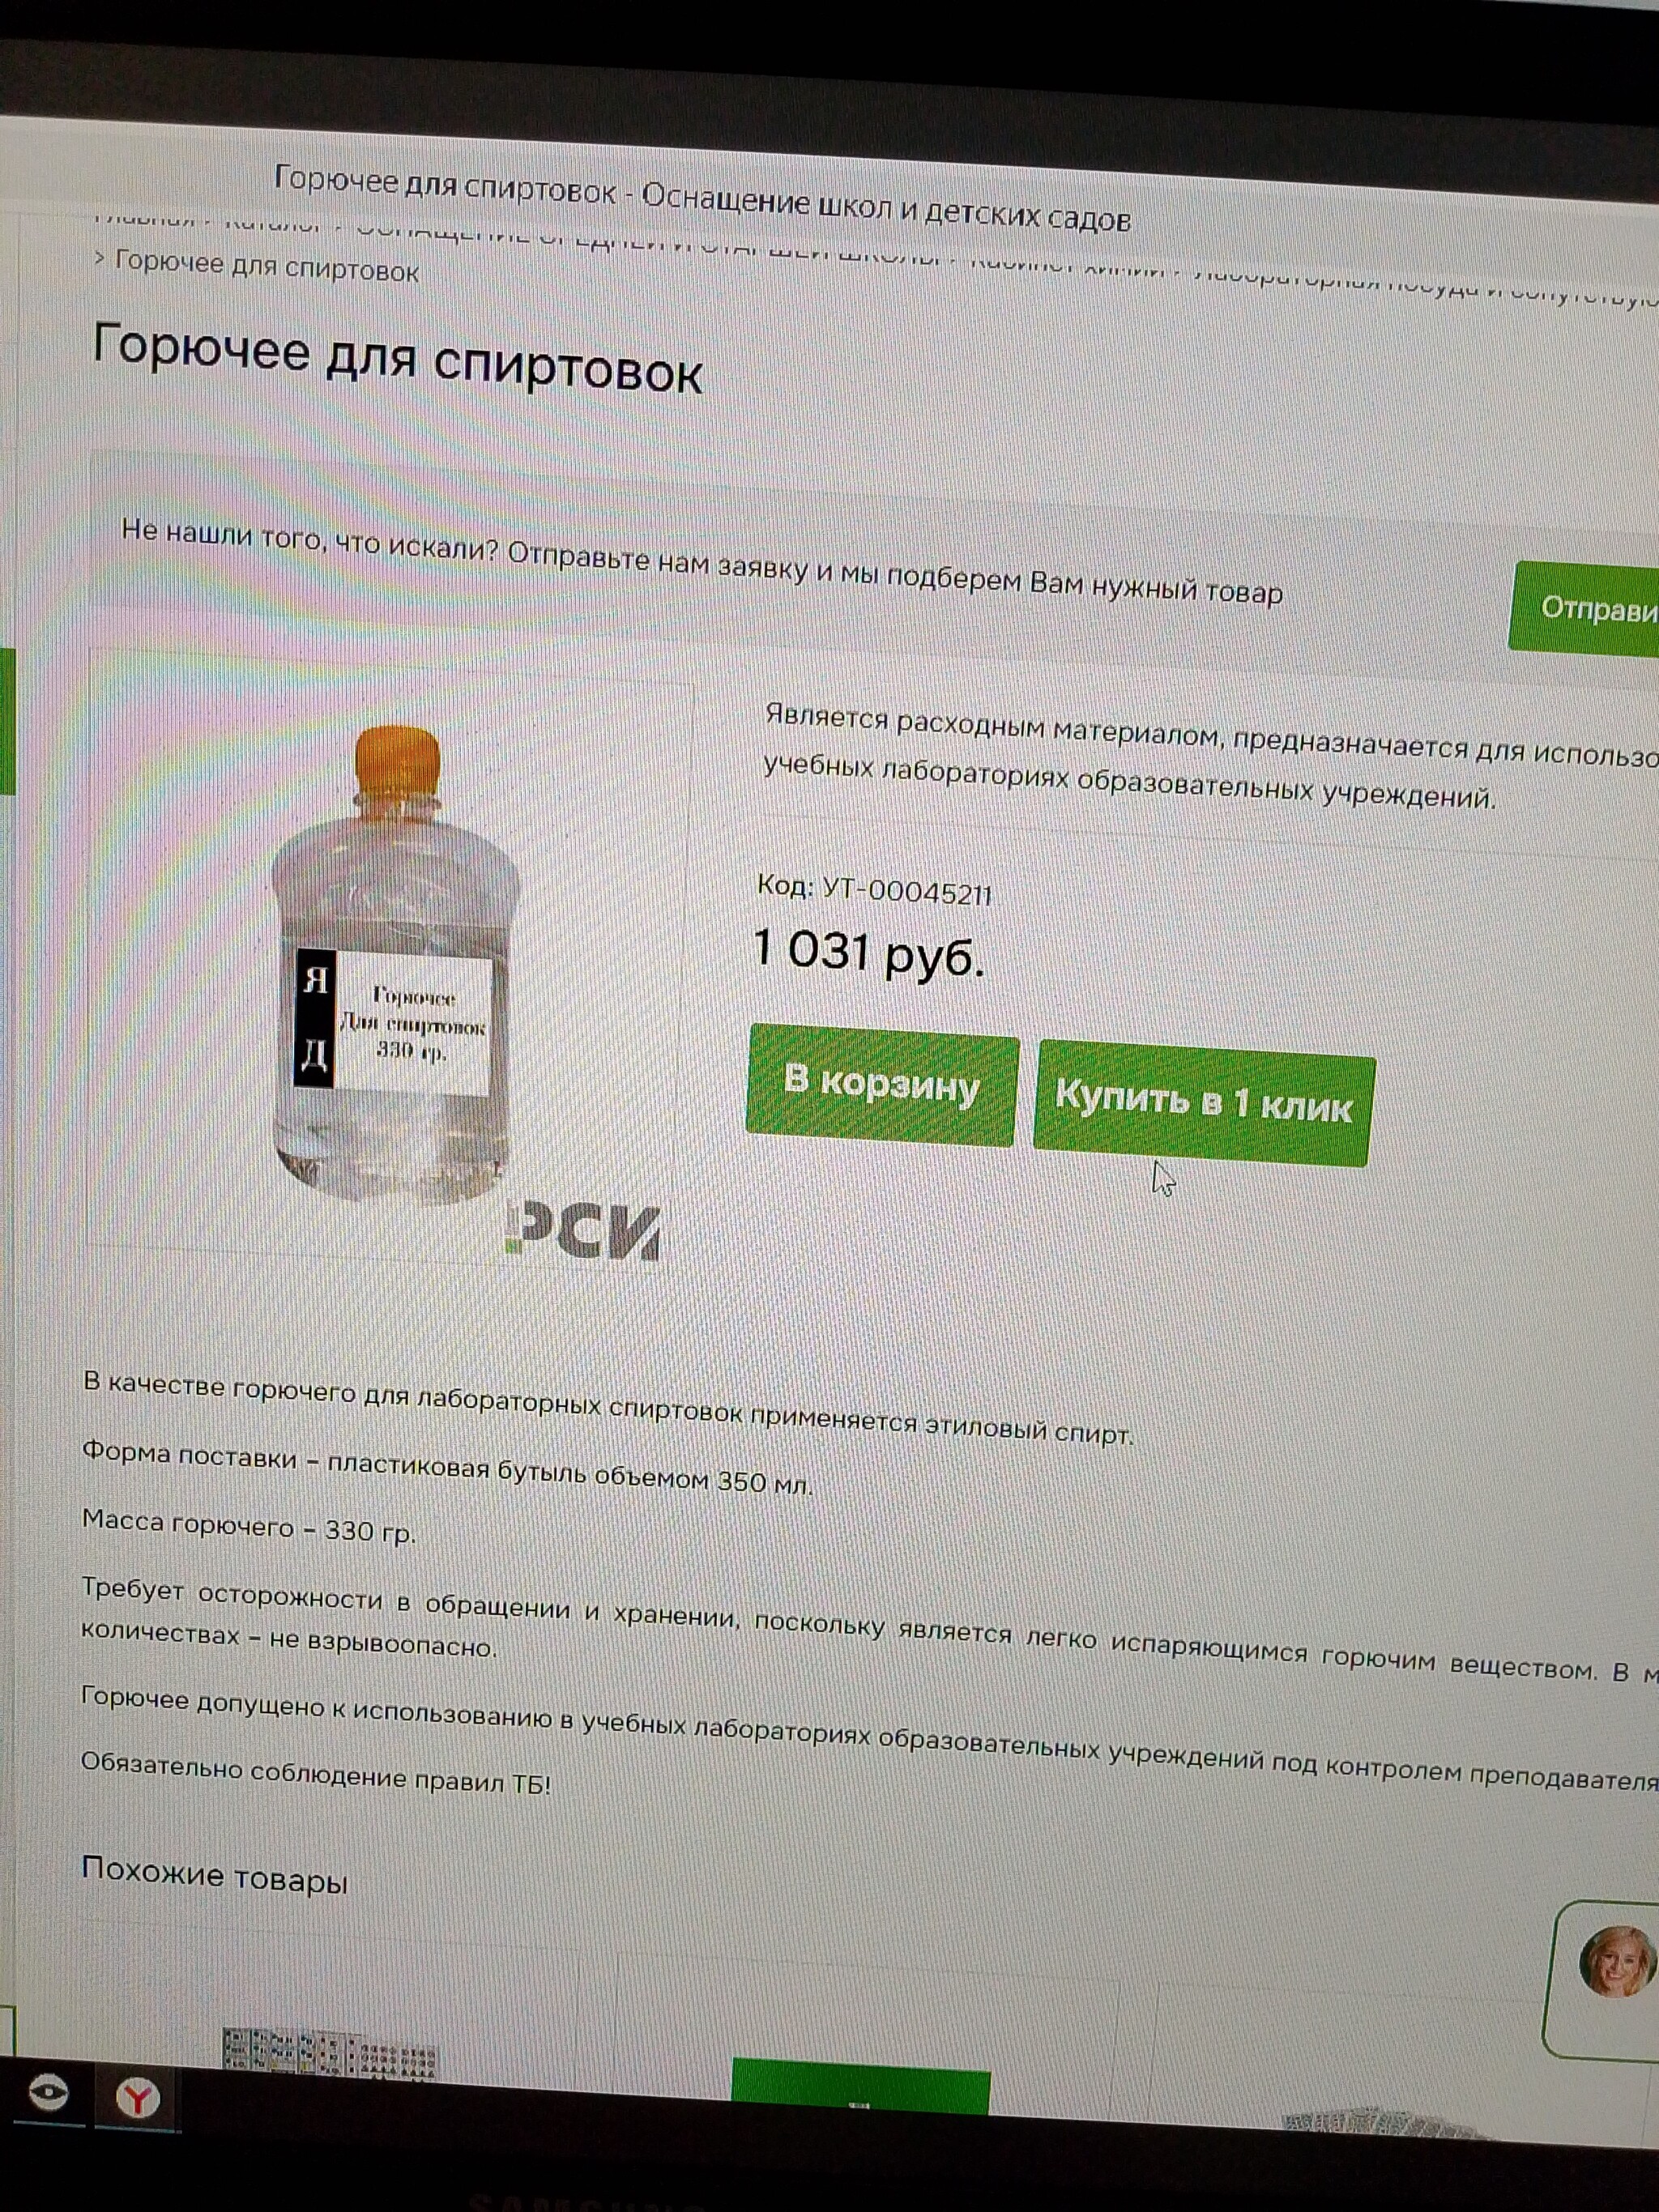Click the green tab on left page edge

coord(8,722)
